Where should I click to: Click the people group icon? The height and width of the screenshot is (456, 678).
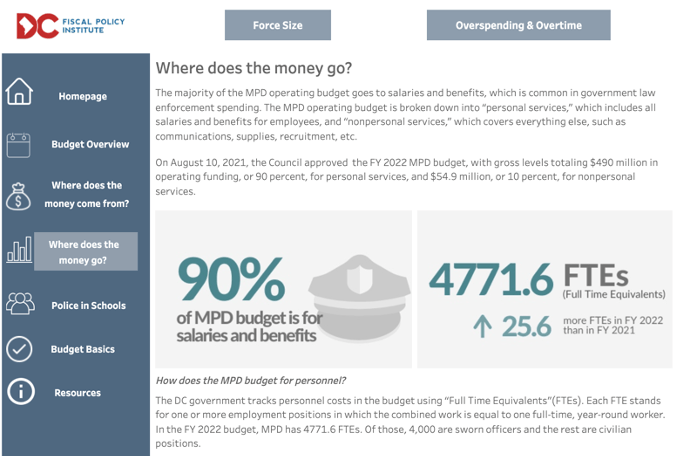19,303
